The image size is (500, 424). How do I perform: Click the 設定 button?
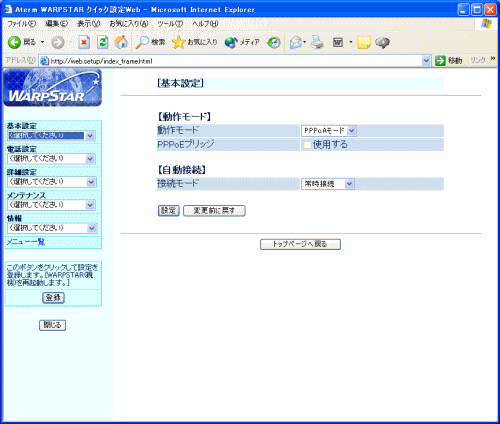point(168,211)
